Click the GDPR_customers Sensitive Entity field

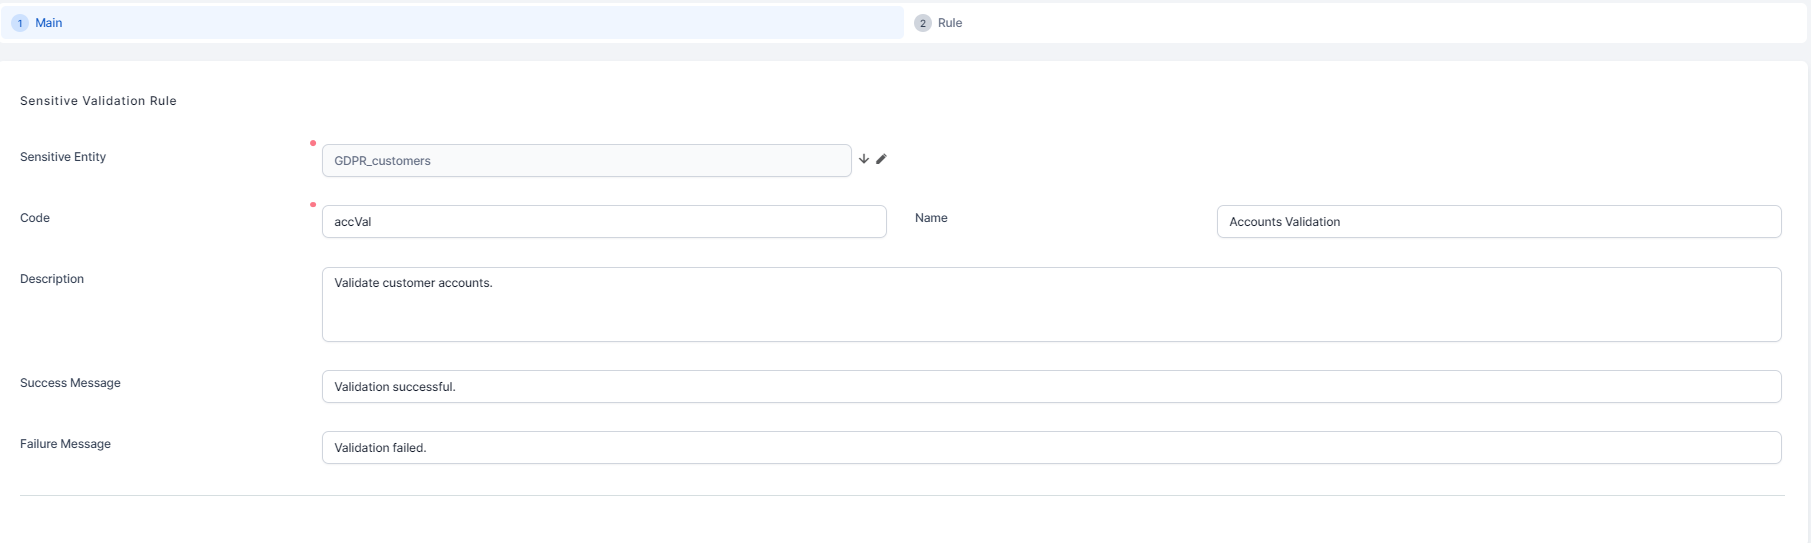tap(586, 161)
